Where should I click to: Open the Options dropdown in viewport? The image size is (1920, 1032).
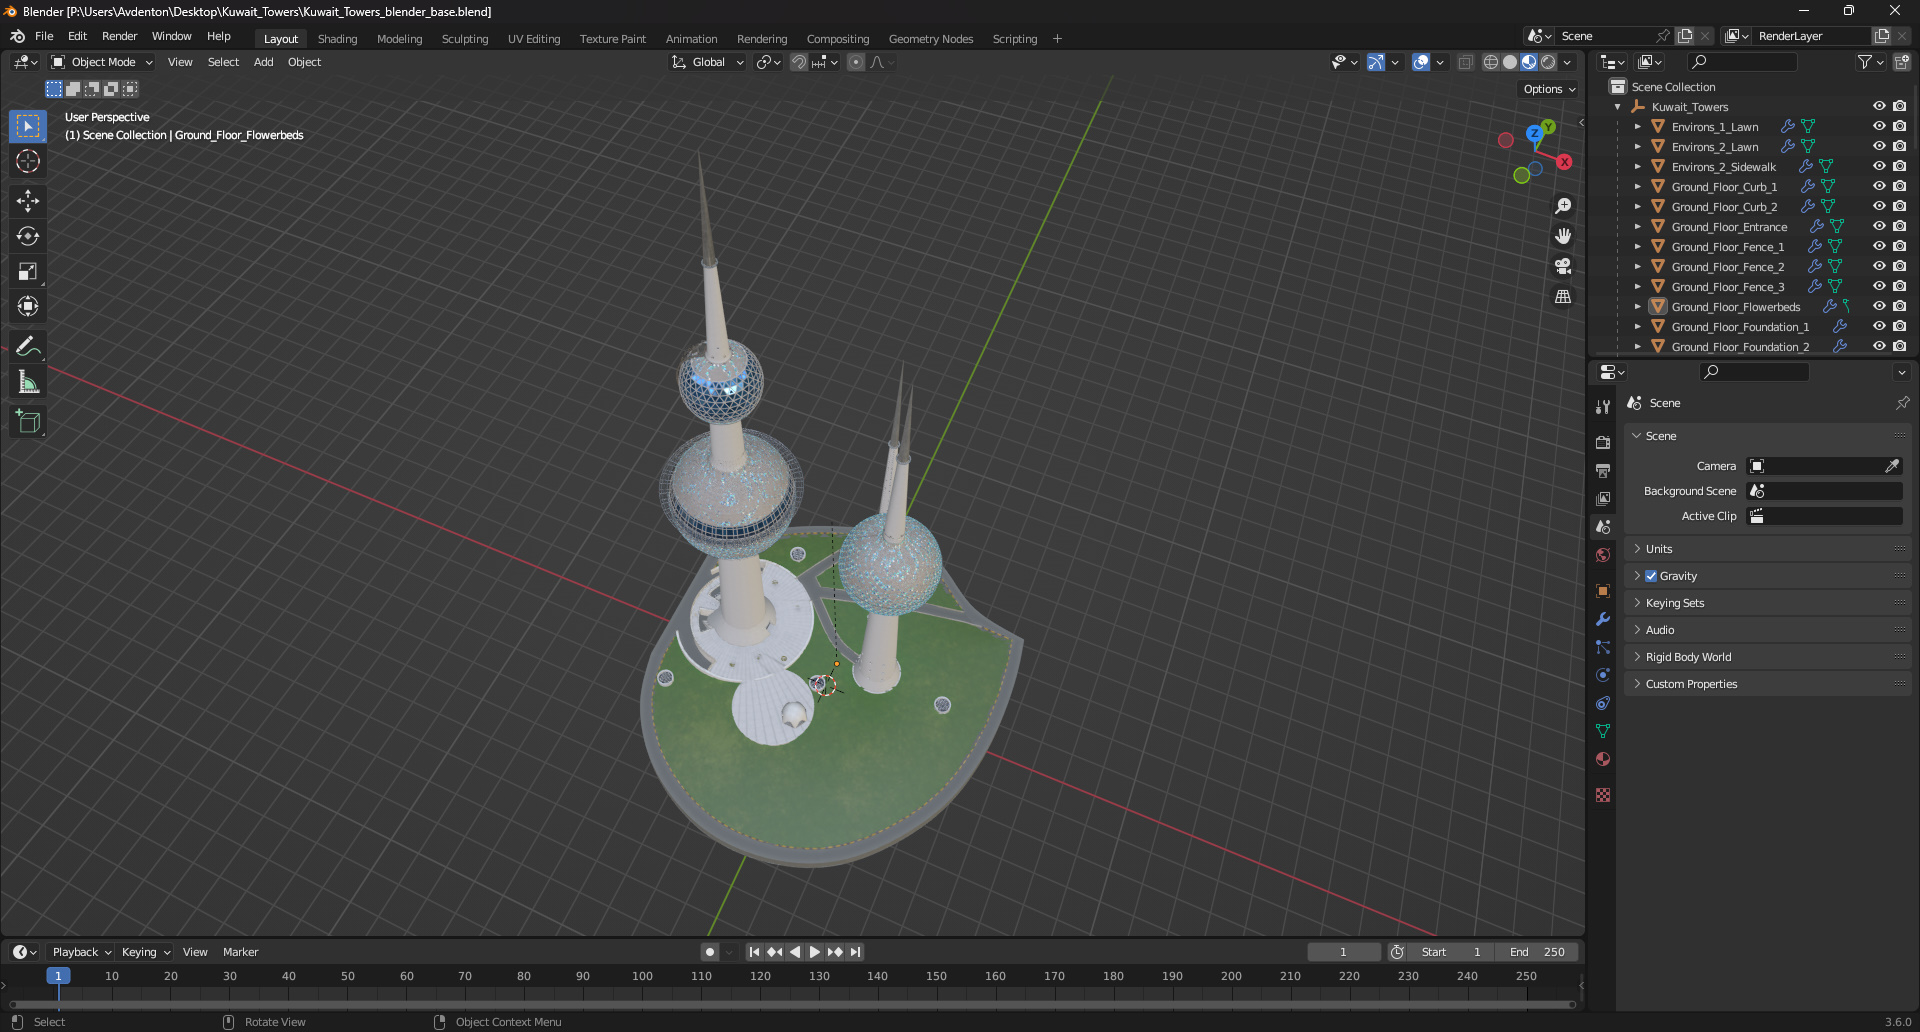1548,89
